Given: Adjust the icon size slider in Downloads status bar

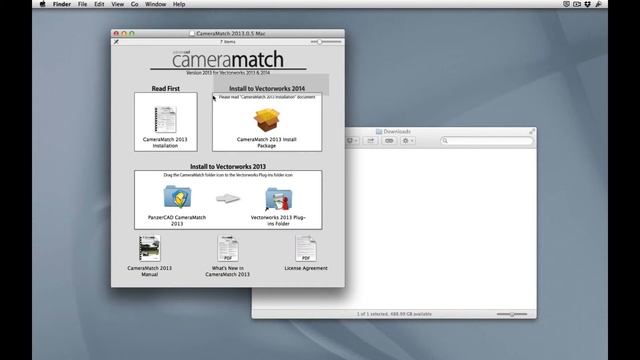Looking at the screenshot, I should (512, 314).
